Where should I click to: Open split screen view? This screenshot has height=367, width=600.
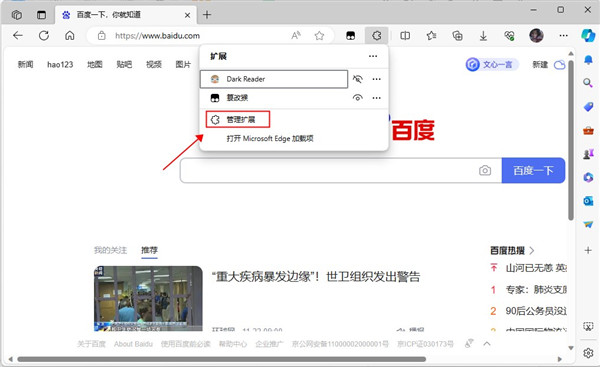click(405, 36)
